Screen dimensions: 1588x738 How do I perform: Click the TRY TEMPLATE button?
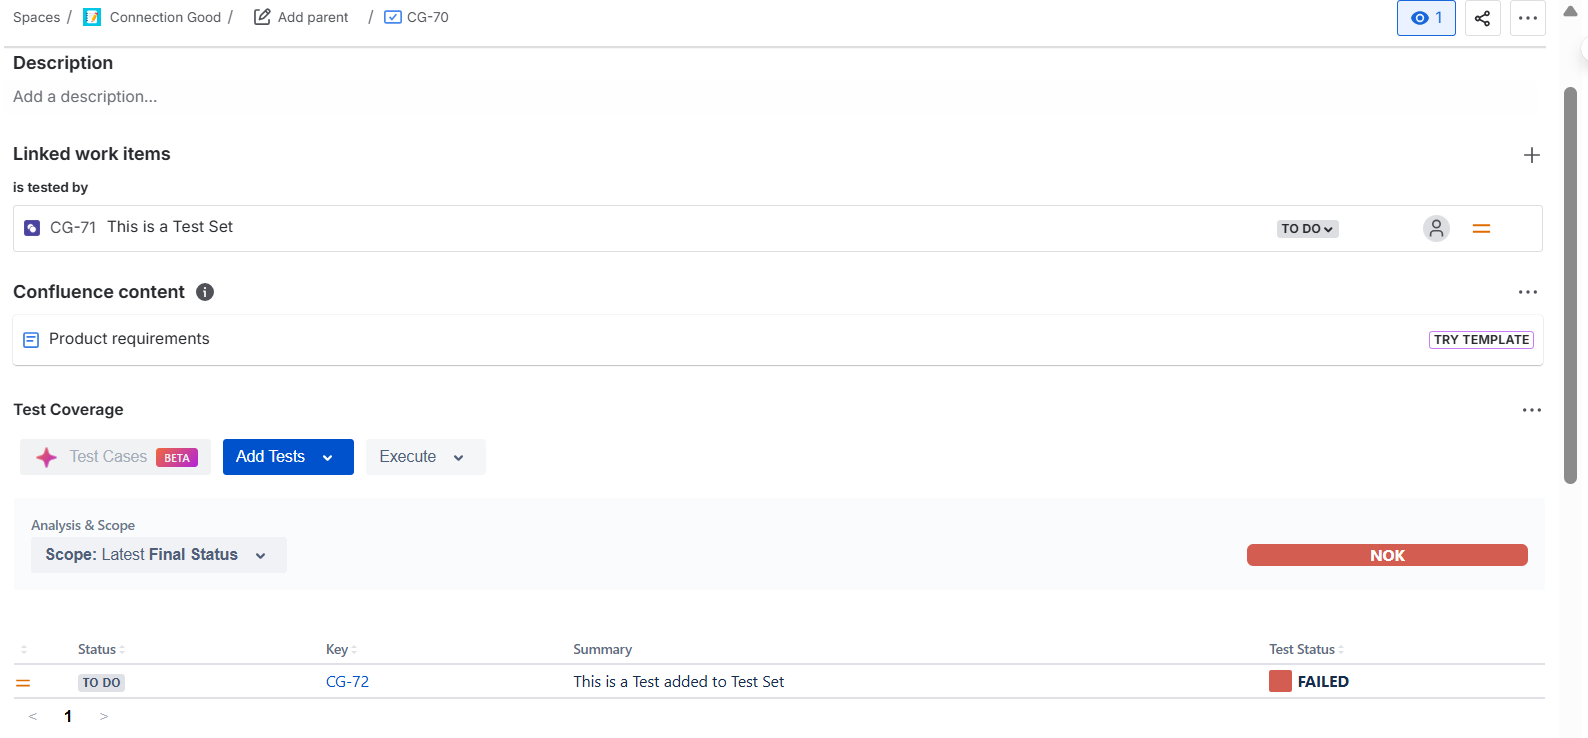(x=1480, y=340)
